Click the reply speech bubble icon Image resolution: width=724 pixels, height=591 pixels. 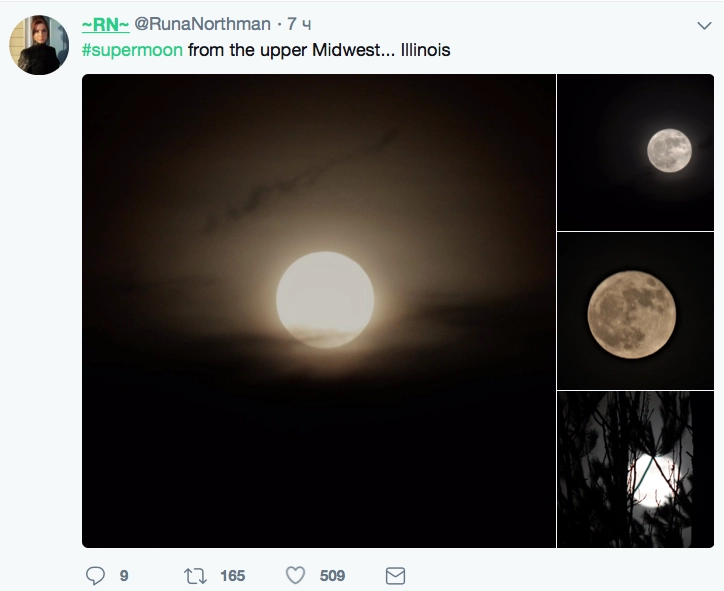pyautogui.click(x=96, y=575)
